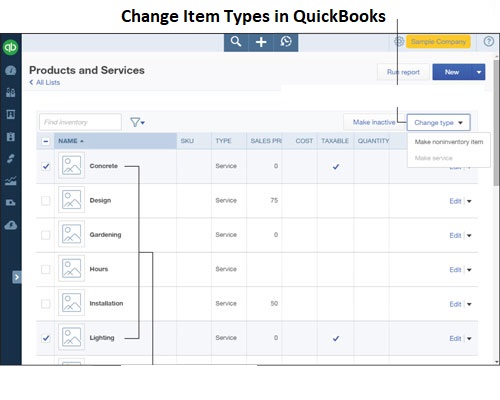Click the New button
The width and height of the screenshot is (500, 400).
pyautogui.click(x=452, y=72)
